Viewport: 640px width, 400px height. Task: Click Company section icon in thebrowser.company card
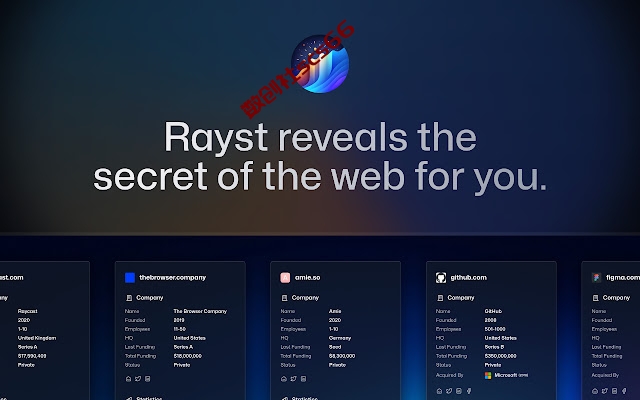[129, 298]
